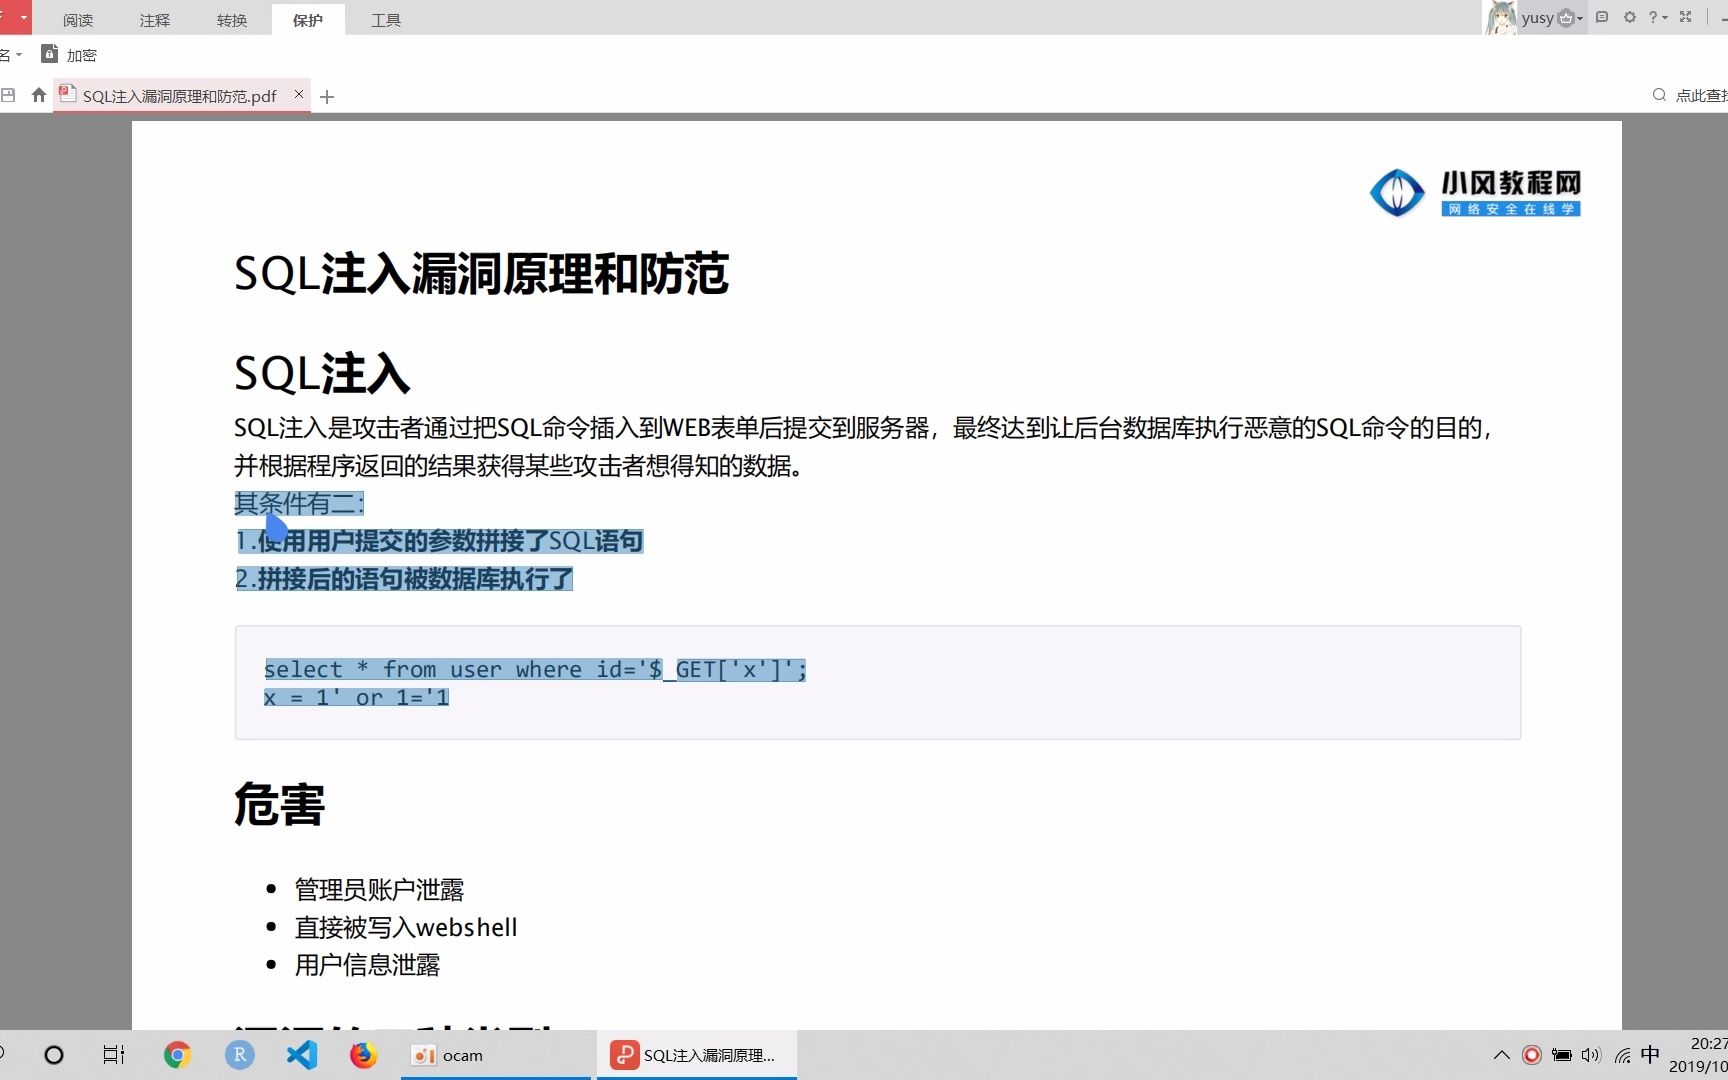Open the help question mark icon

[x=1653, y=17]
